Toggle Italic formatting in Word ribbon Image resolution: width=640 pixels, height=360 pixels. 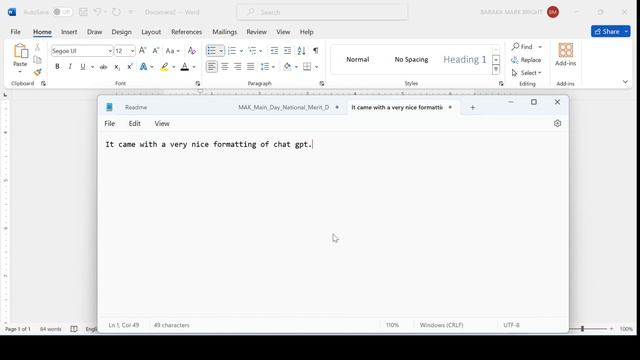70,67
